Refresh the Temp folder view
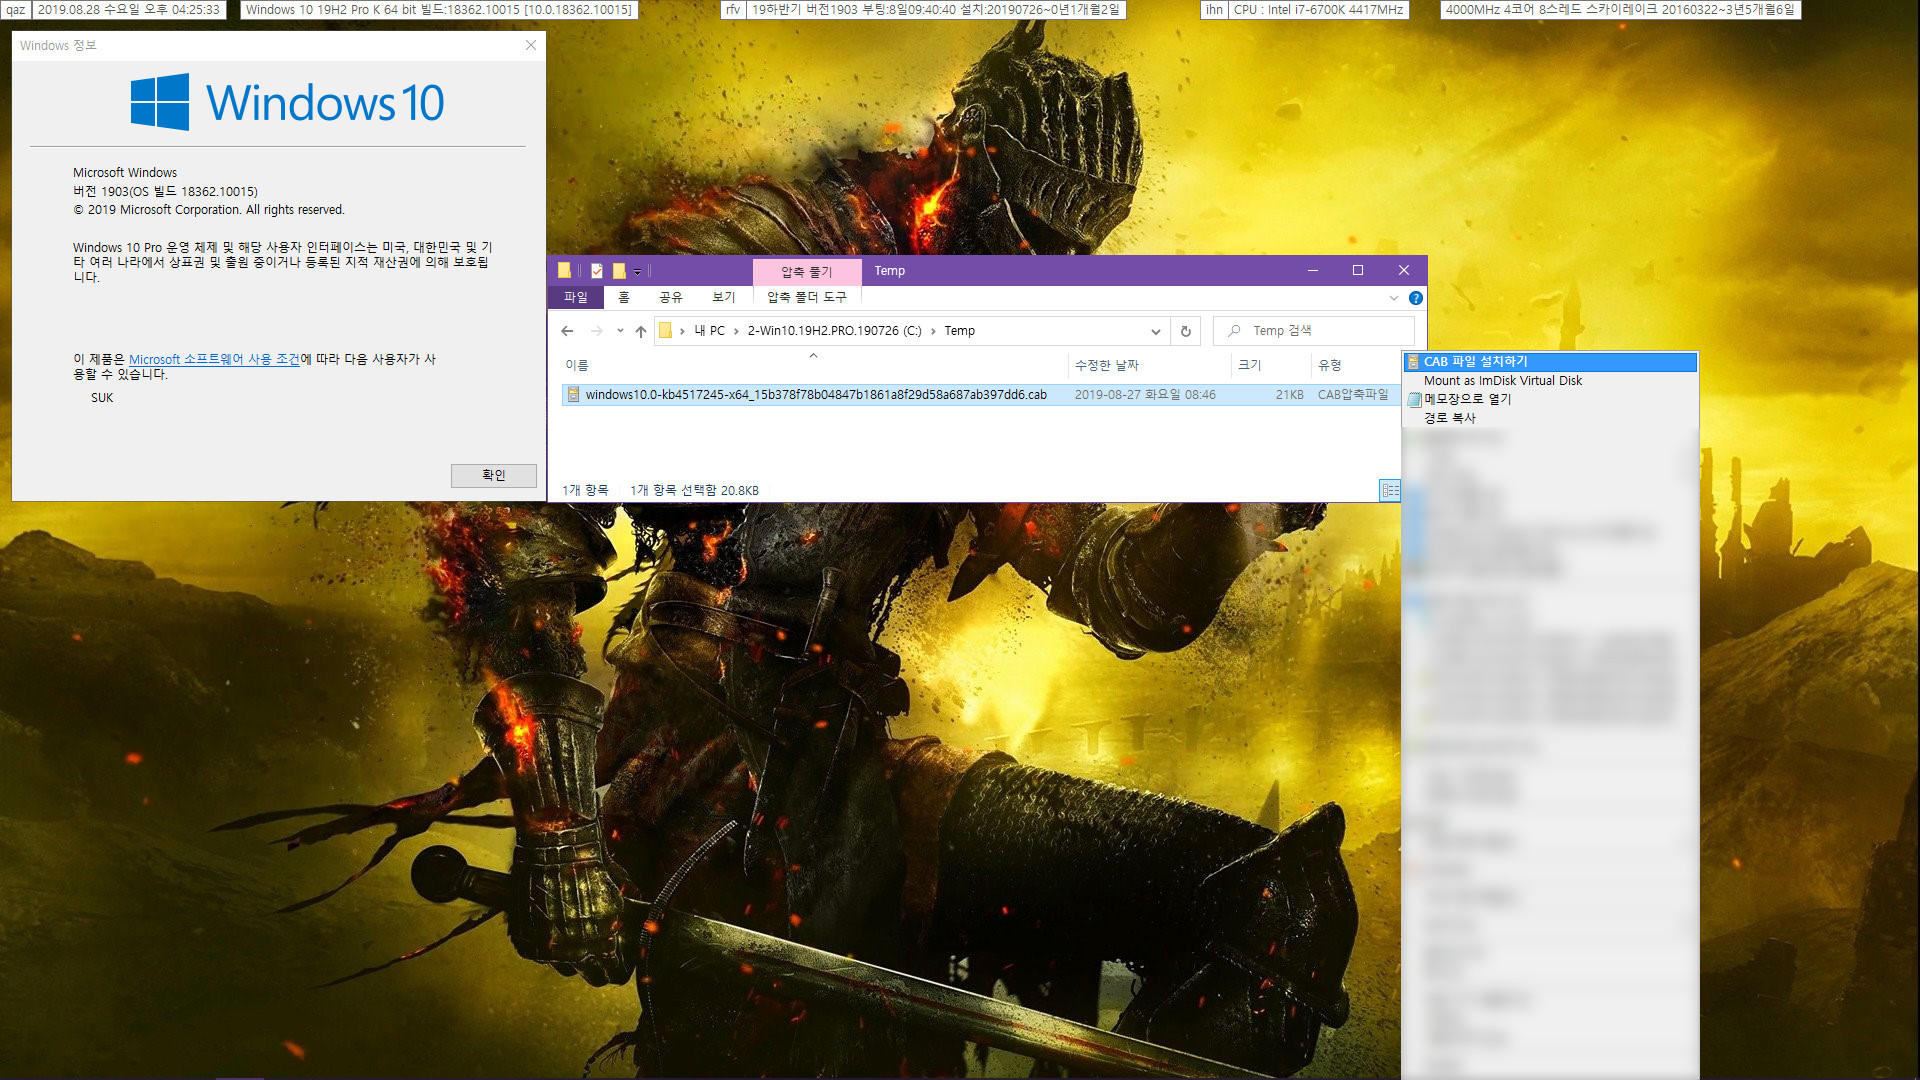This screenshot has height=1080, width=1920. (1186, 331)
